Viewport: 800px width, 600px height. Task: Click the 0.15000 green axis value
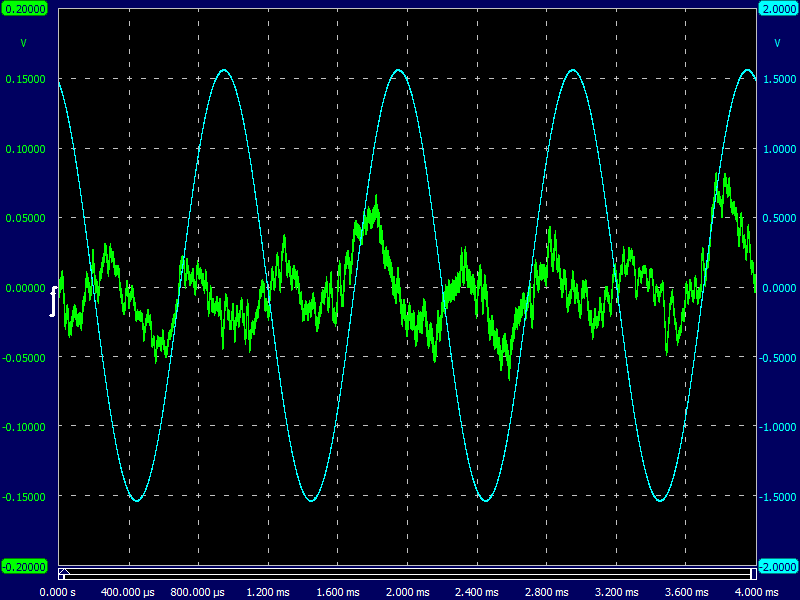(25, 79)
